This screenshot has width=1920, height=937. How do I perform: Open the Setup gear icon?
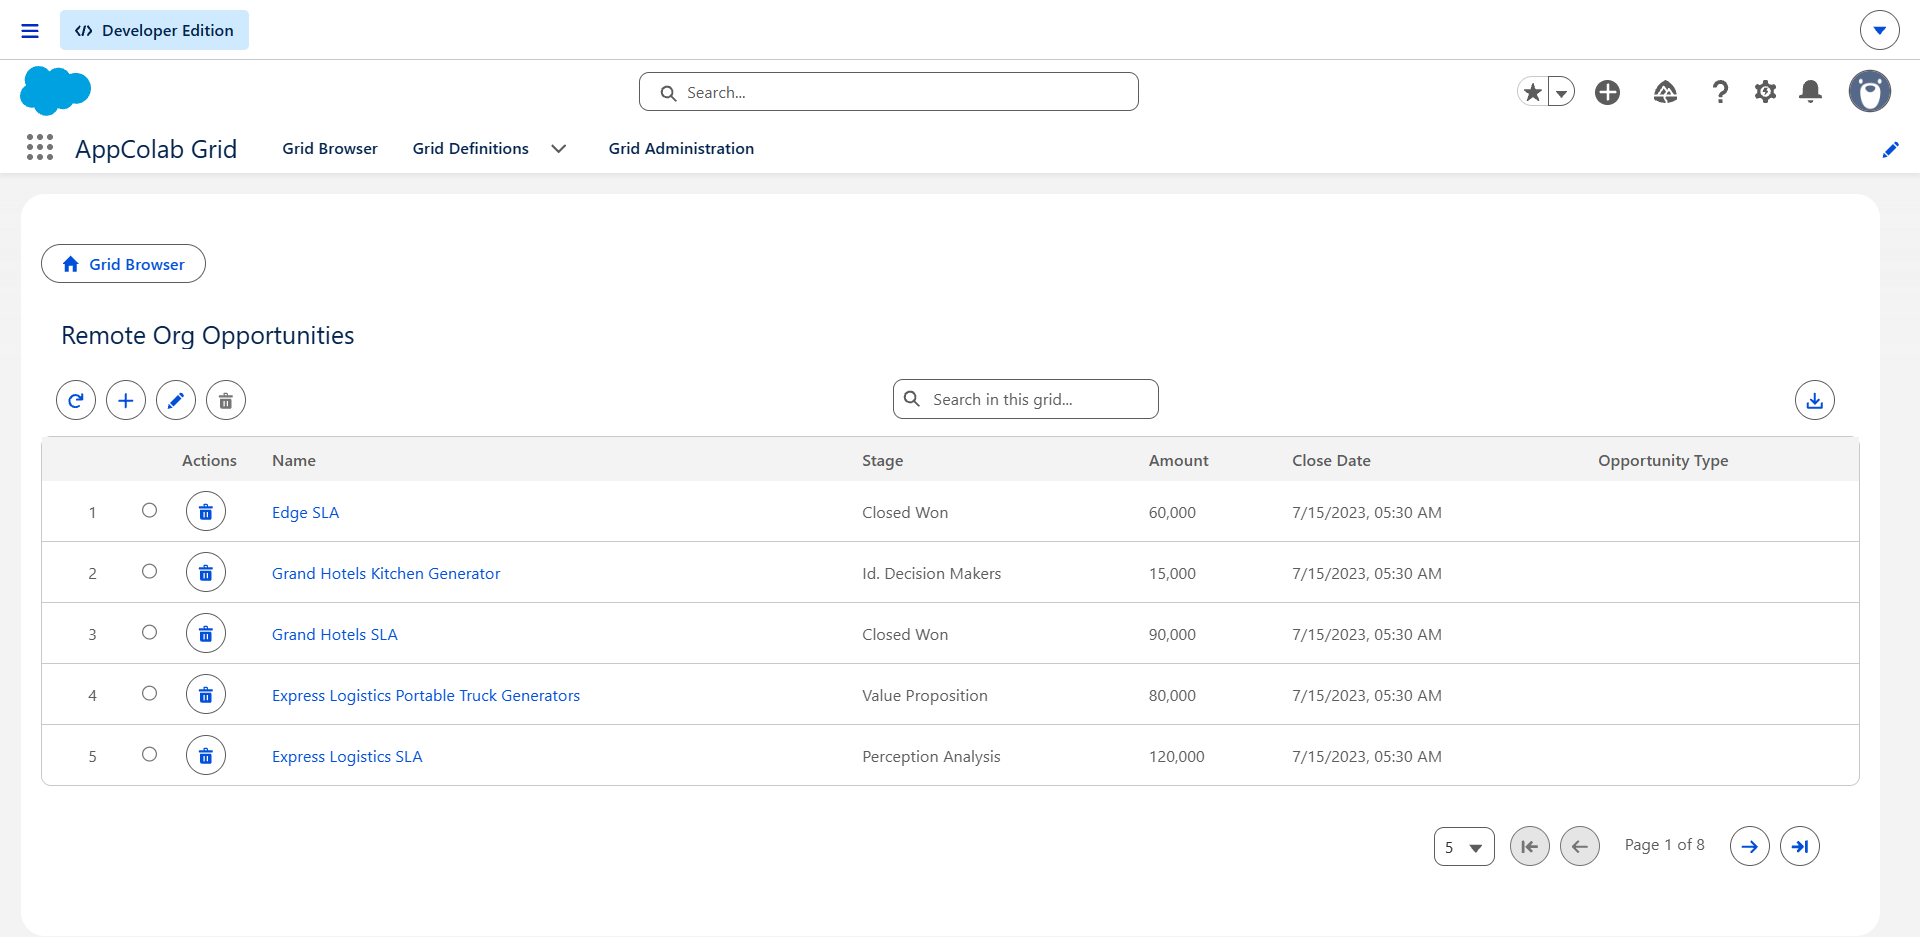tap(1765, 92)
